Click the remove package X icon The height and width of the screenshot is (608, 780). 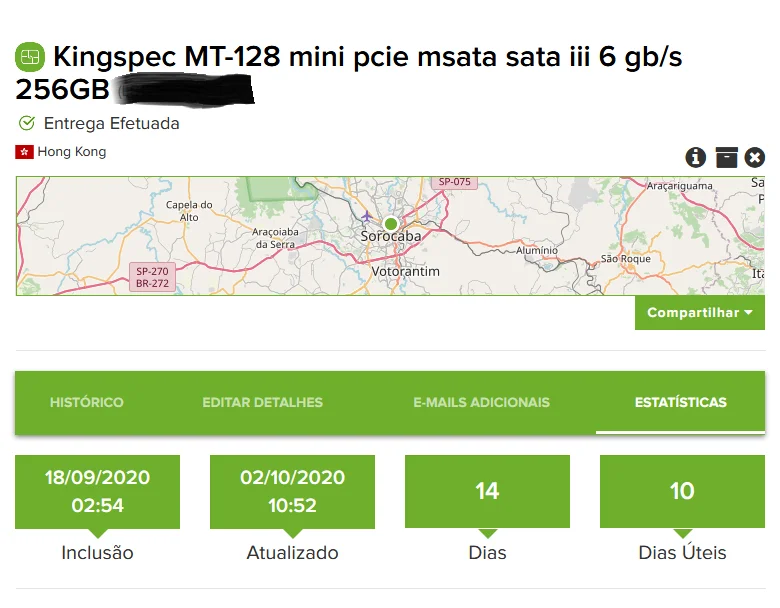pyautogui.click(x=755, y=157)
